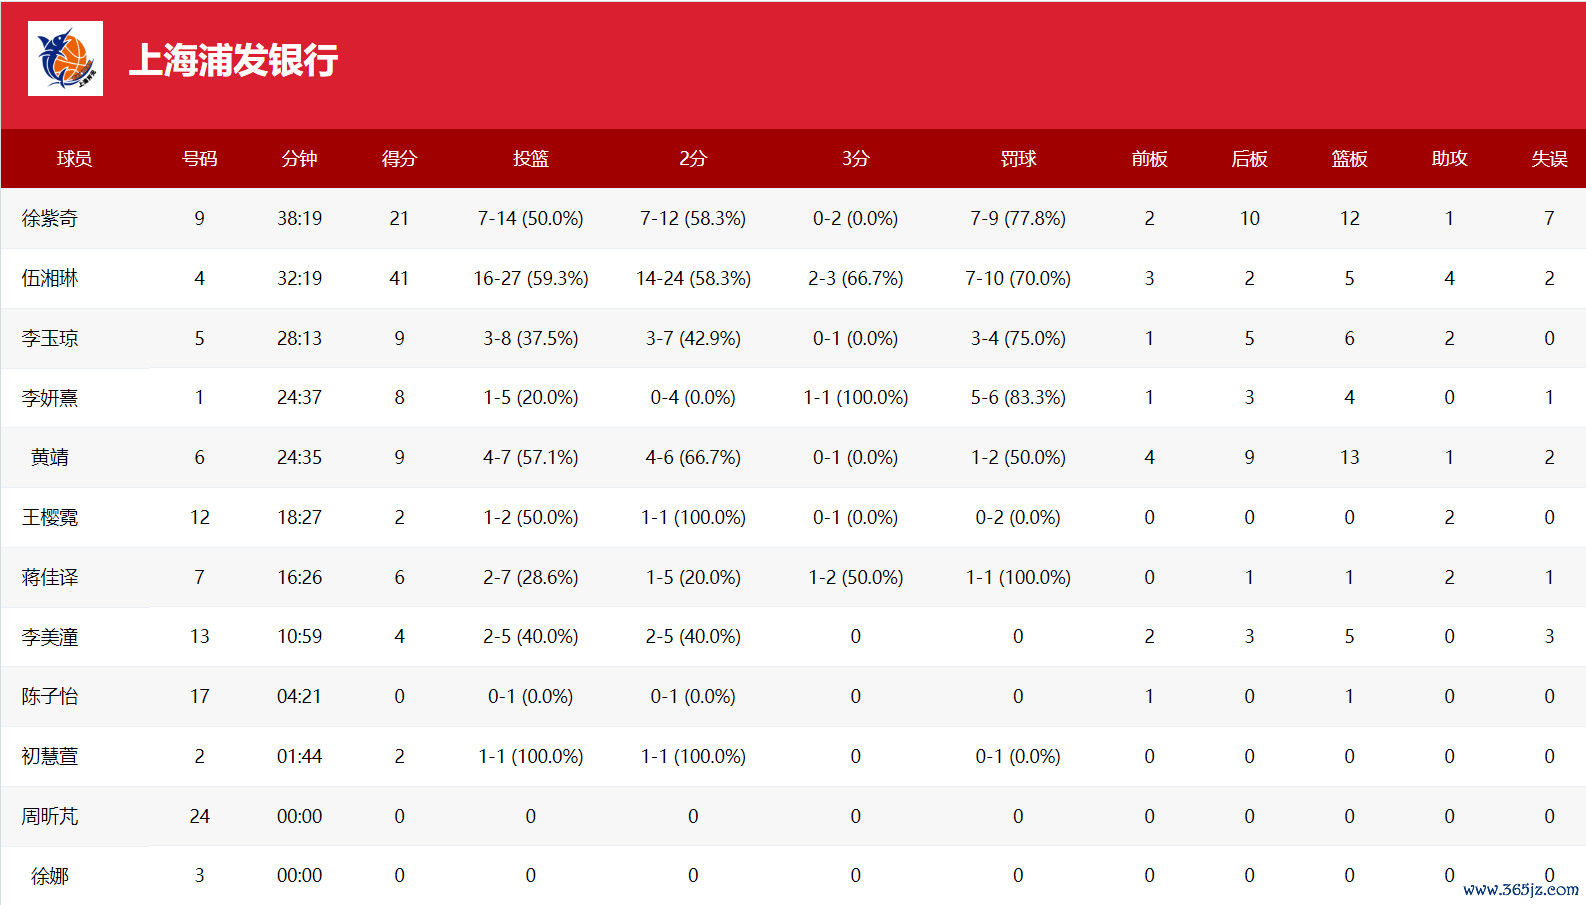
Task: Click the 3分 column header
Action: (855, 159)
